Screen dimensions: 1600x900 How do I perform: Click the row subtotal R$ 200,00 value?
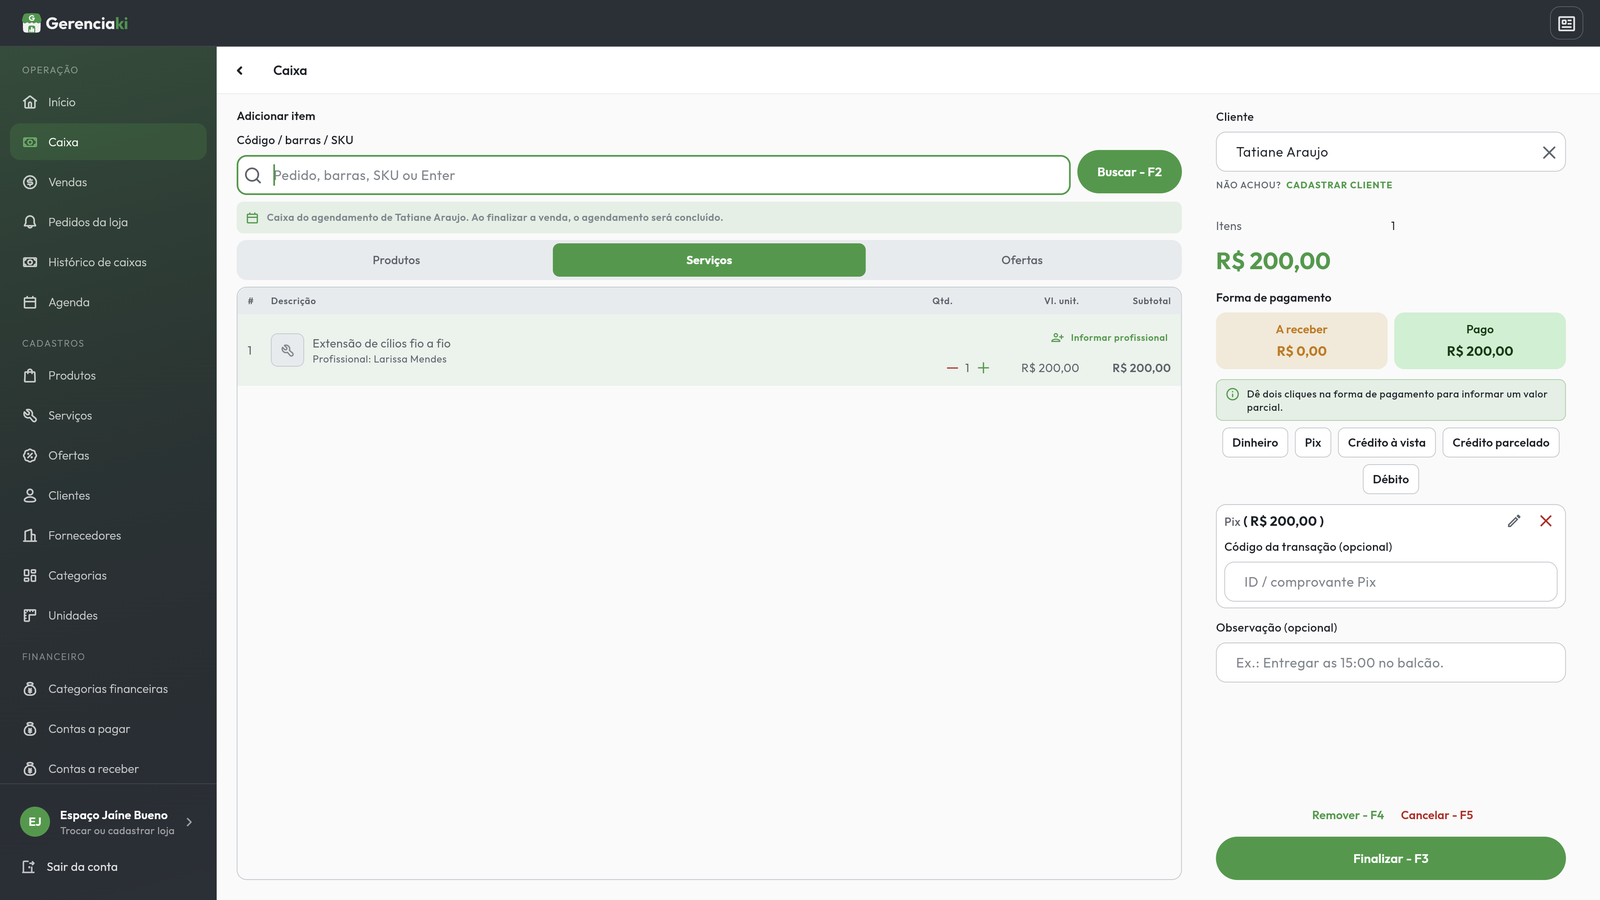pos(1141,368)
